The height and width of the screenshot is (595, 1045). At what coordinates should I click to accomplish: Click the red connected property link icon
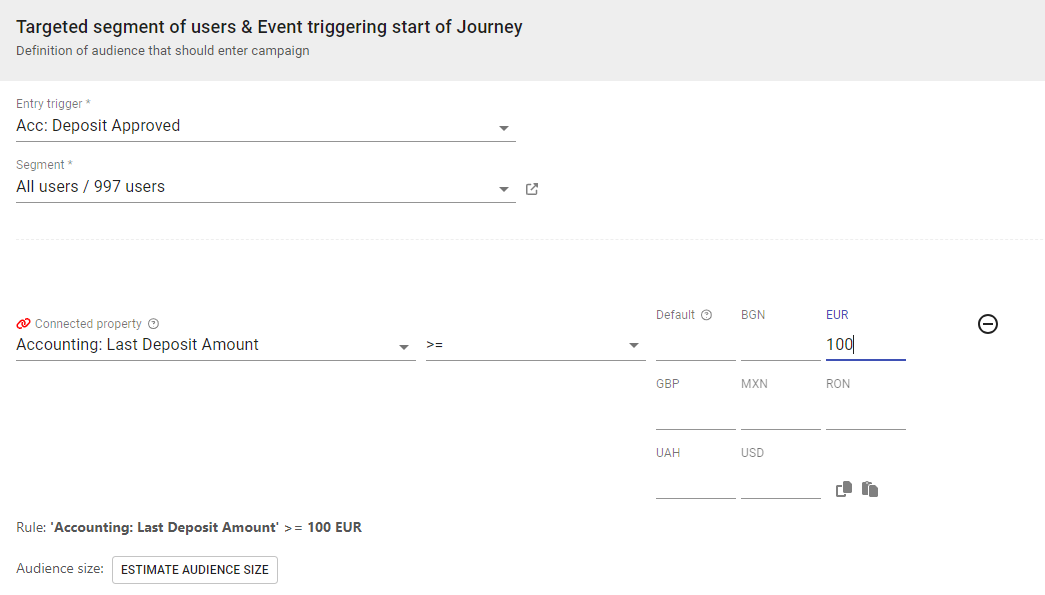(x=24, y=324)
